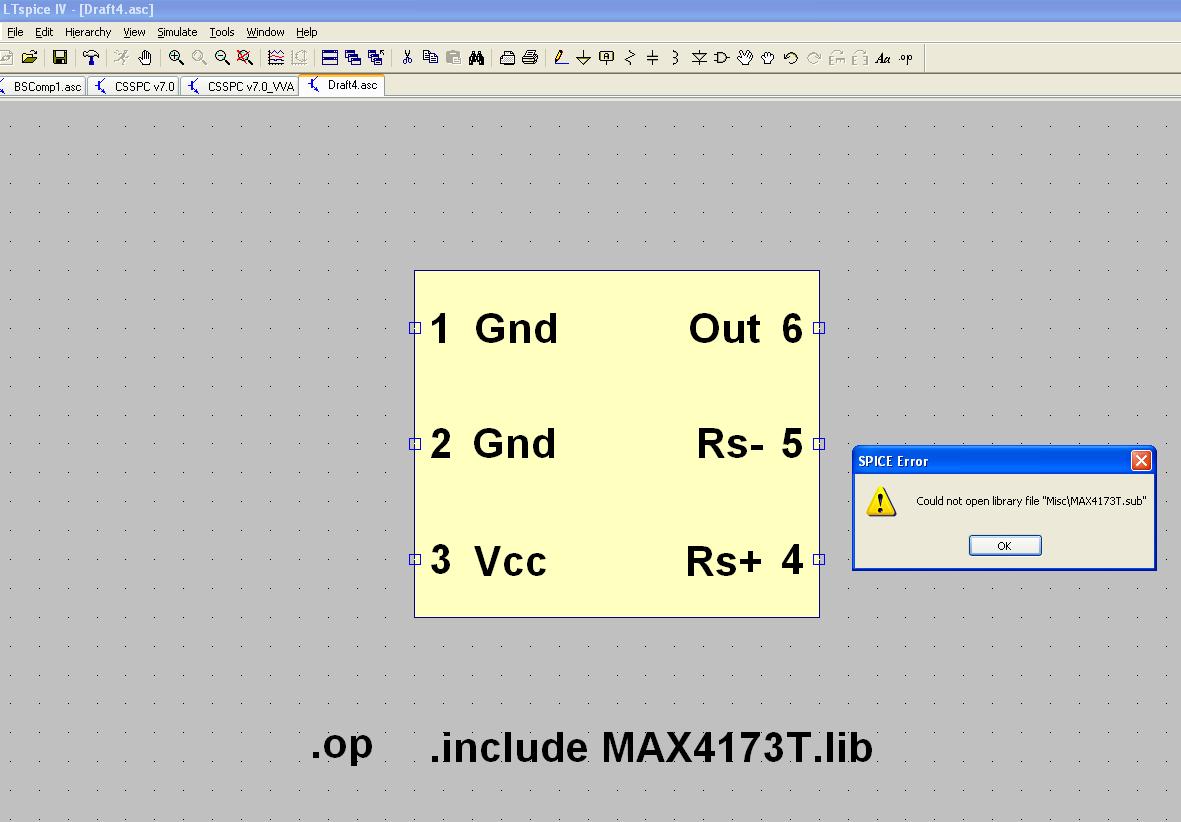Click the pin 5 Rs- connection square
The width and height of the screenshot is (1181, 822).
[x=819, y=444]
